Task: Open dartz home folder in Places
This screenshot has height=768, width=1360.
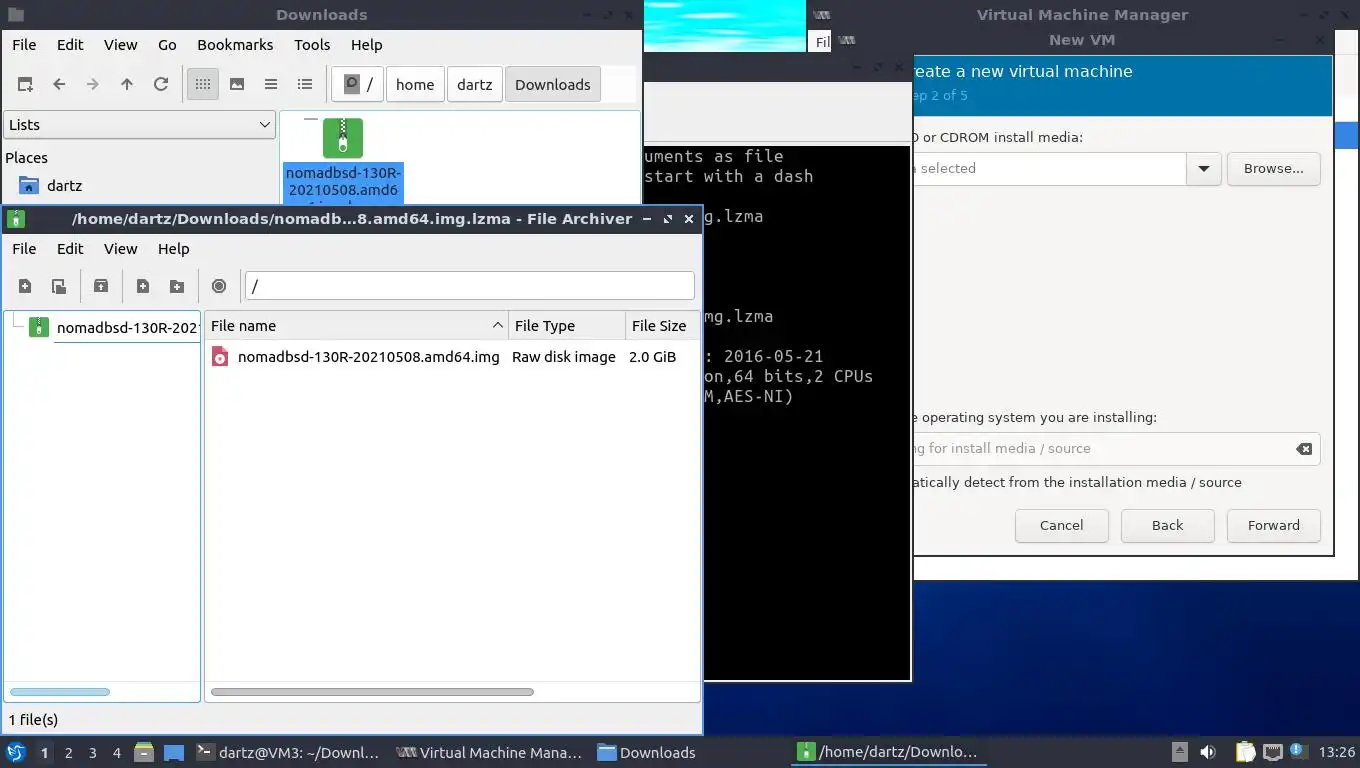Action: pyautogui.click(x=64, y=186)
